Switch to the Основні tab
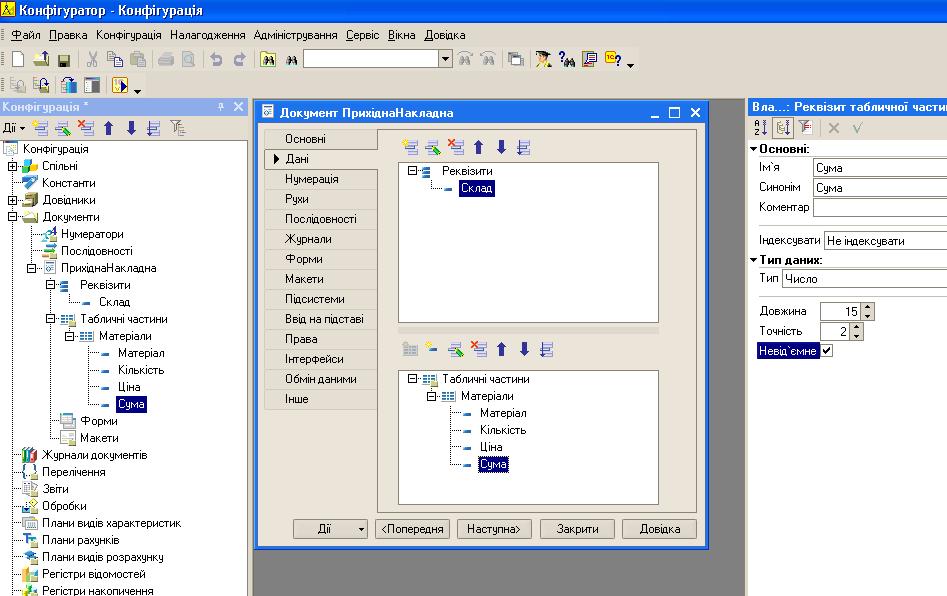This screenshot has width=947, height=596. click(x=321, y=139)
